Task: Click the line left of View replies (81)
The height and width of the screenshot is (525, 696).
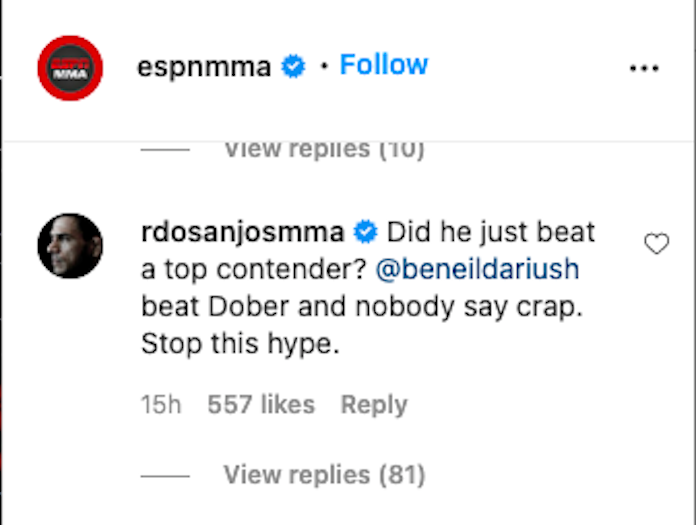Action: pos(165,475)
